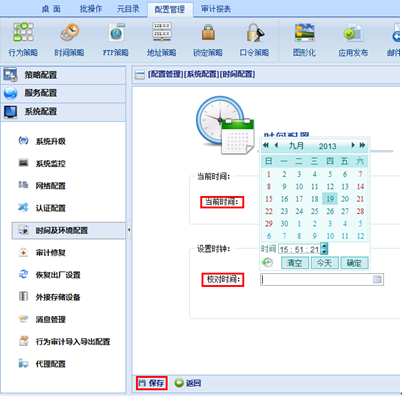Click the 图形化 toolbar icon
402x396 pixels.
(x=304, y=32)
